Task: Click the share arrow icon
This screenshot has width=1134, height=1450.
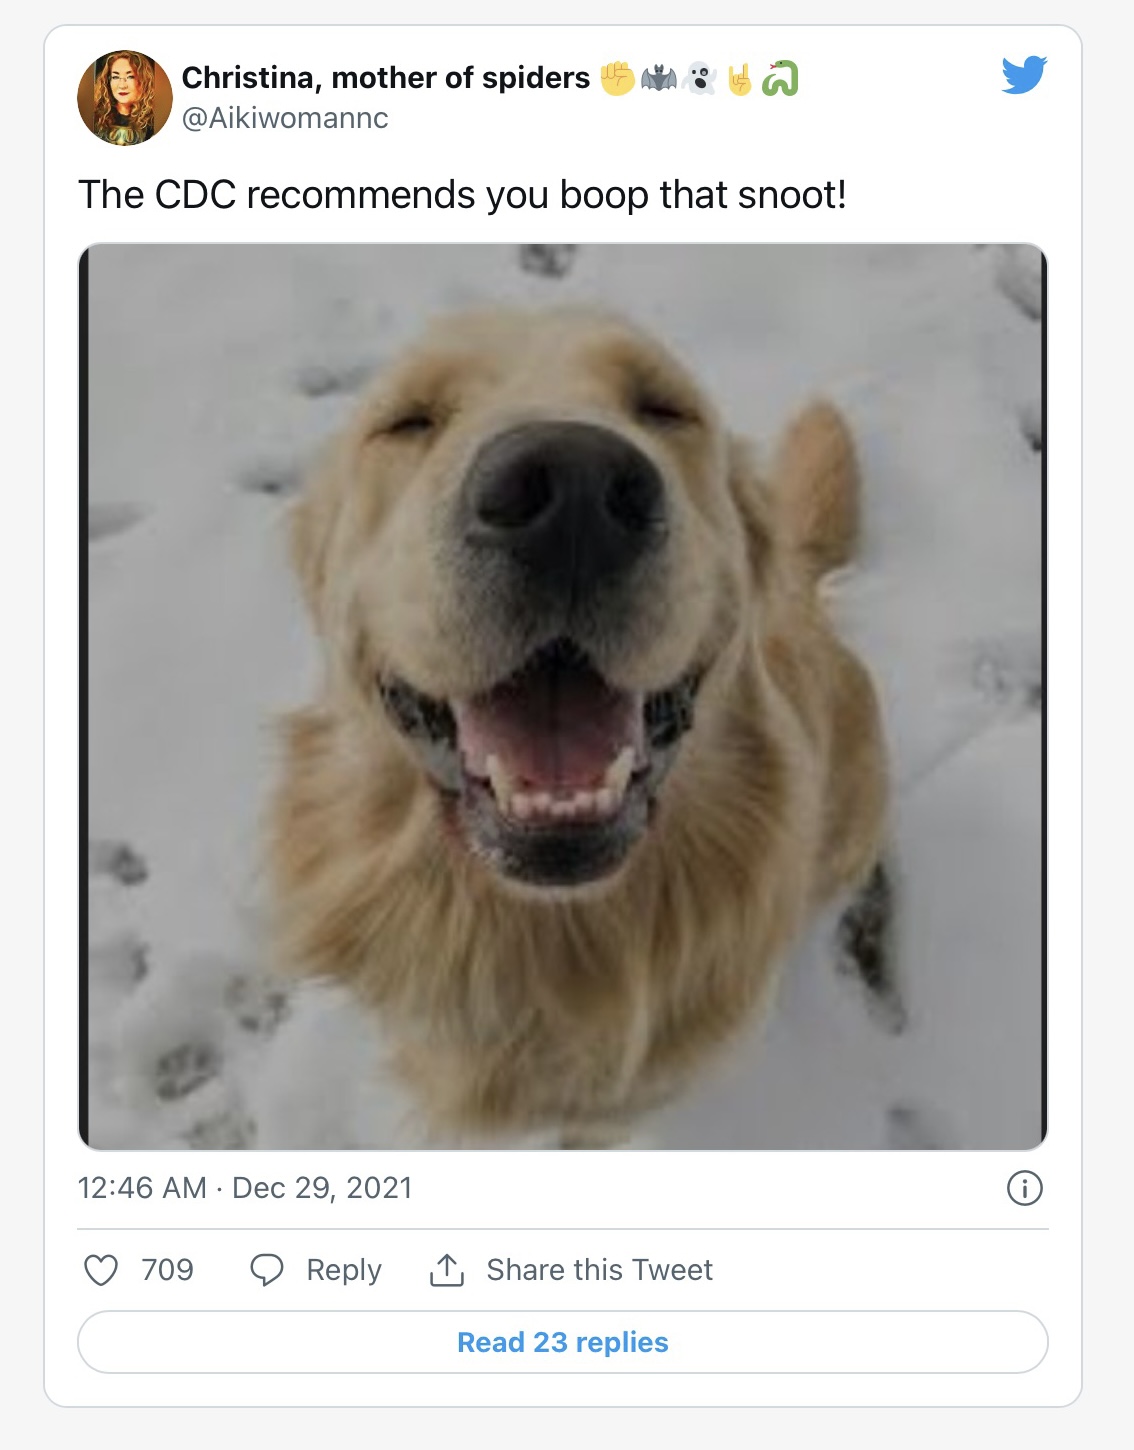Action: coord(447,1270)
